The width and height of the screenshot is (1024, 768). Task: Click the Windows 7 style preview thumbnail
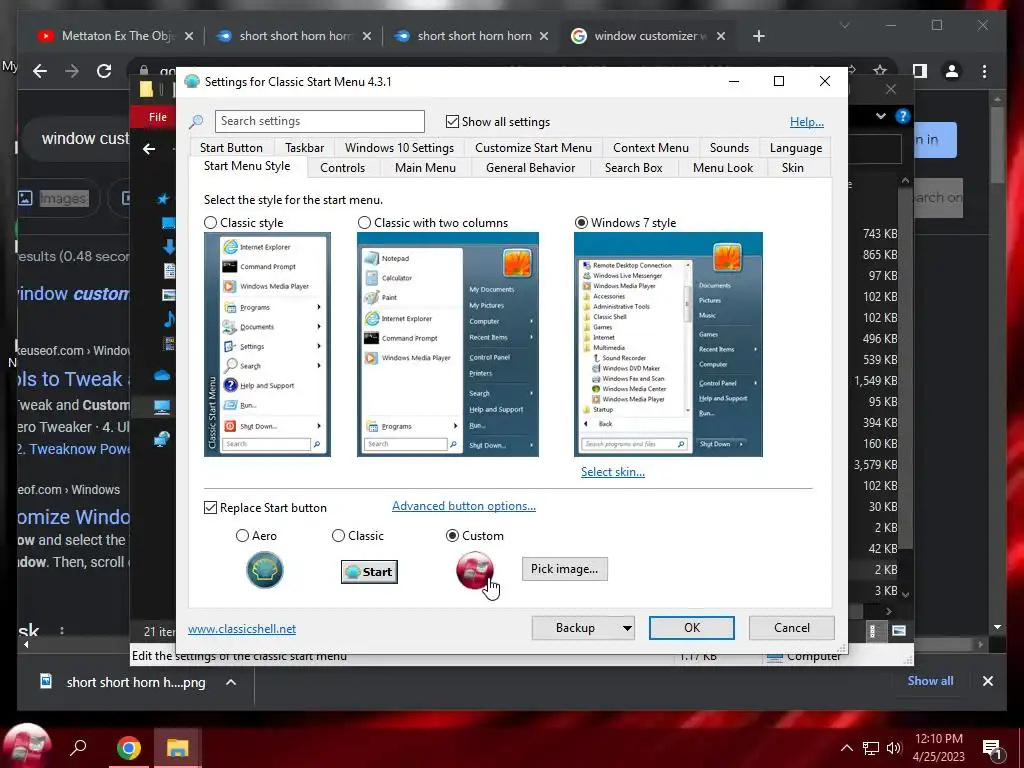pos(668,344)
